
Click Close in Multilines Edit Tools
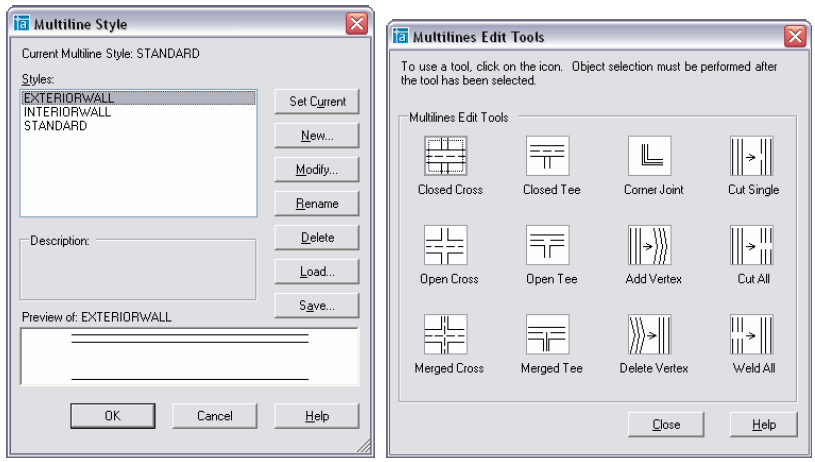(666, 425)
